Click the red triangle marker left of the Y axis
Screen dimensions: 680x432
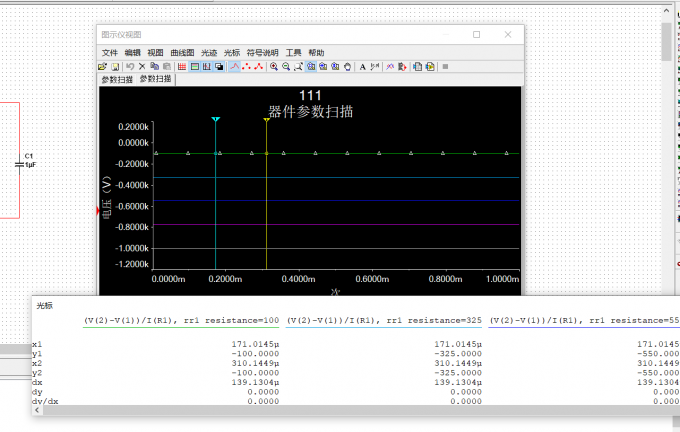pyautogui.click(x=98, y=211)
